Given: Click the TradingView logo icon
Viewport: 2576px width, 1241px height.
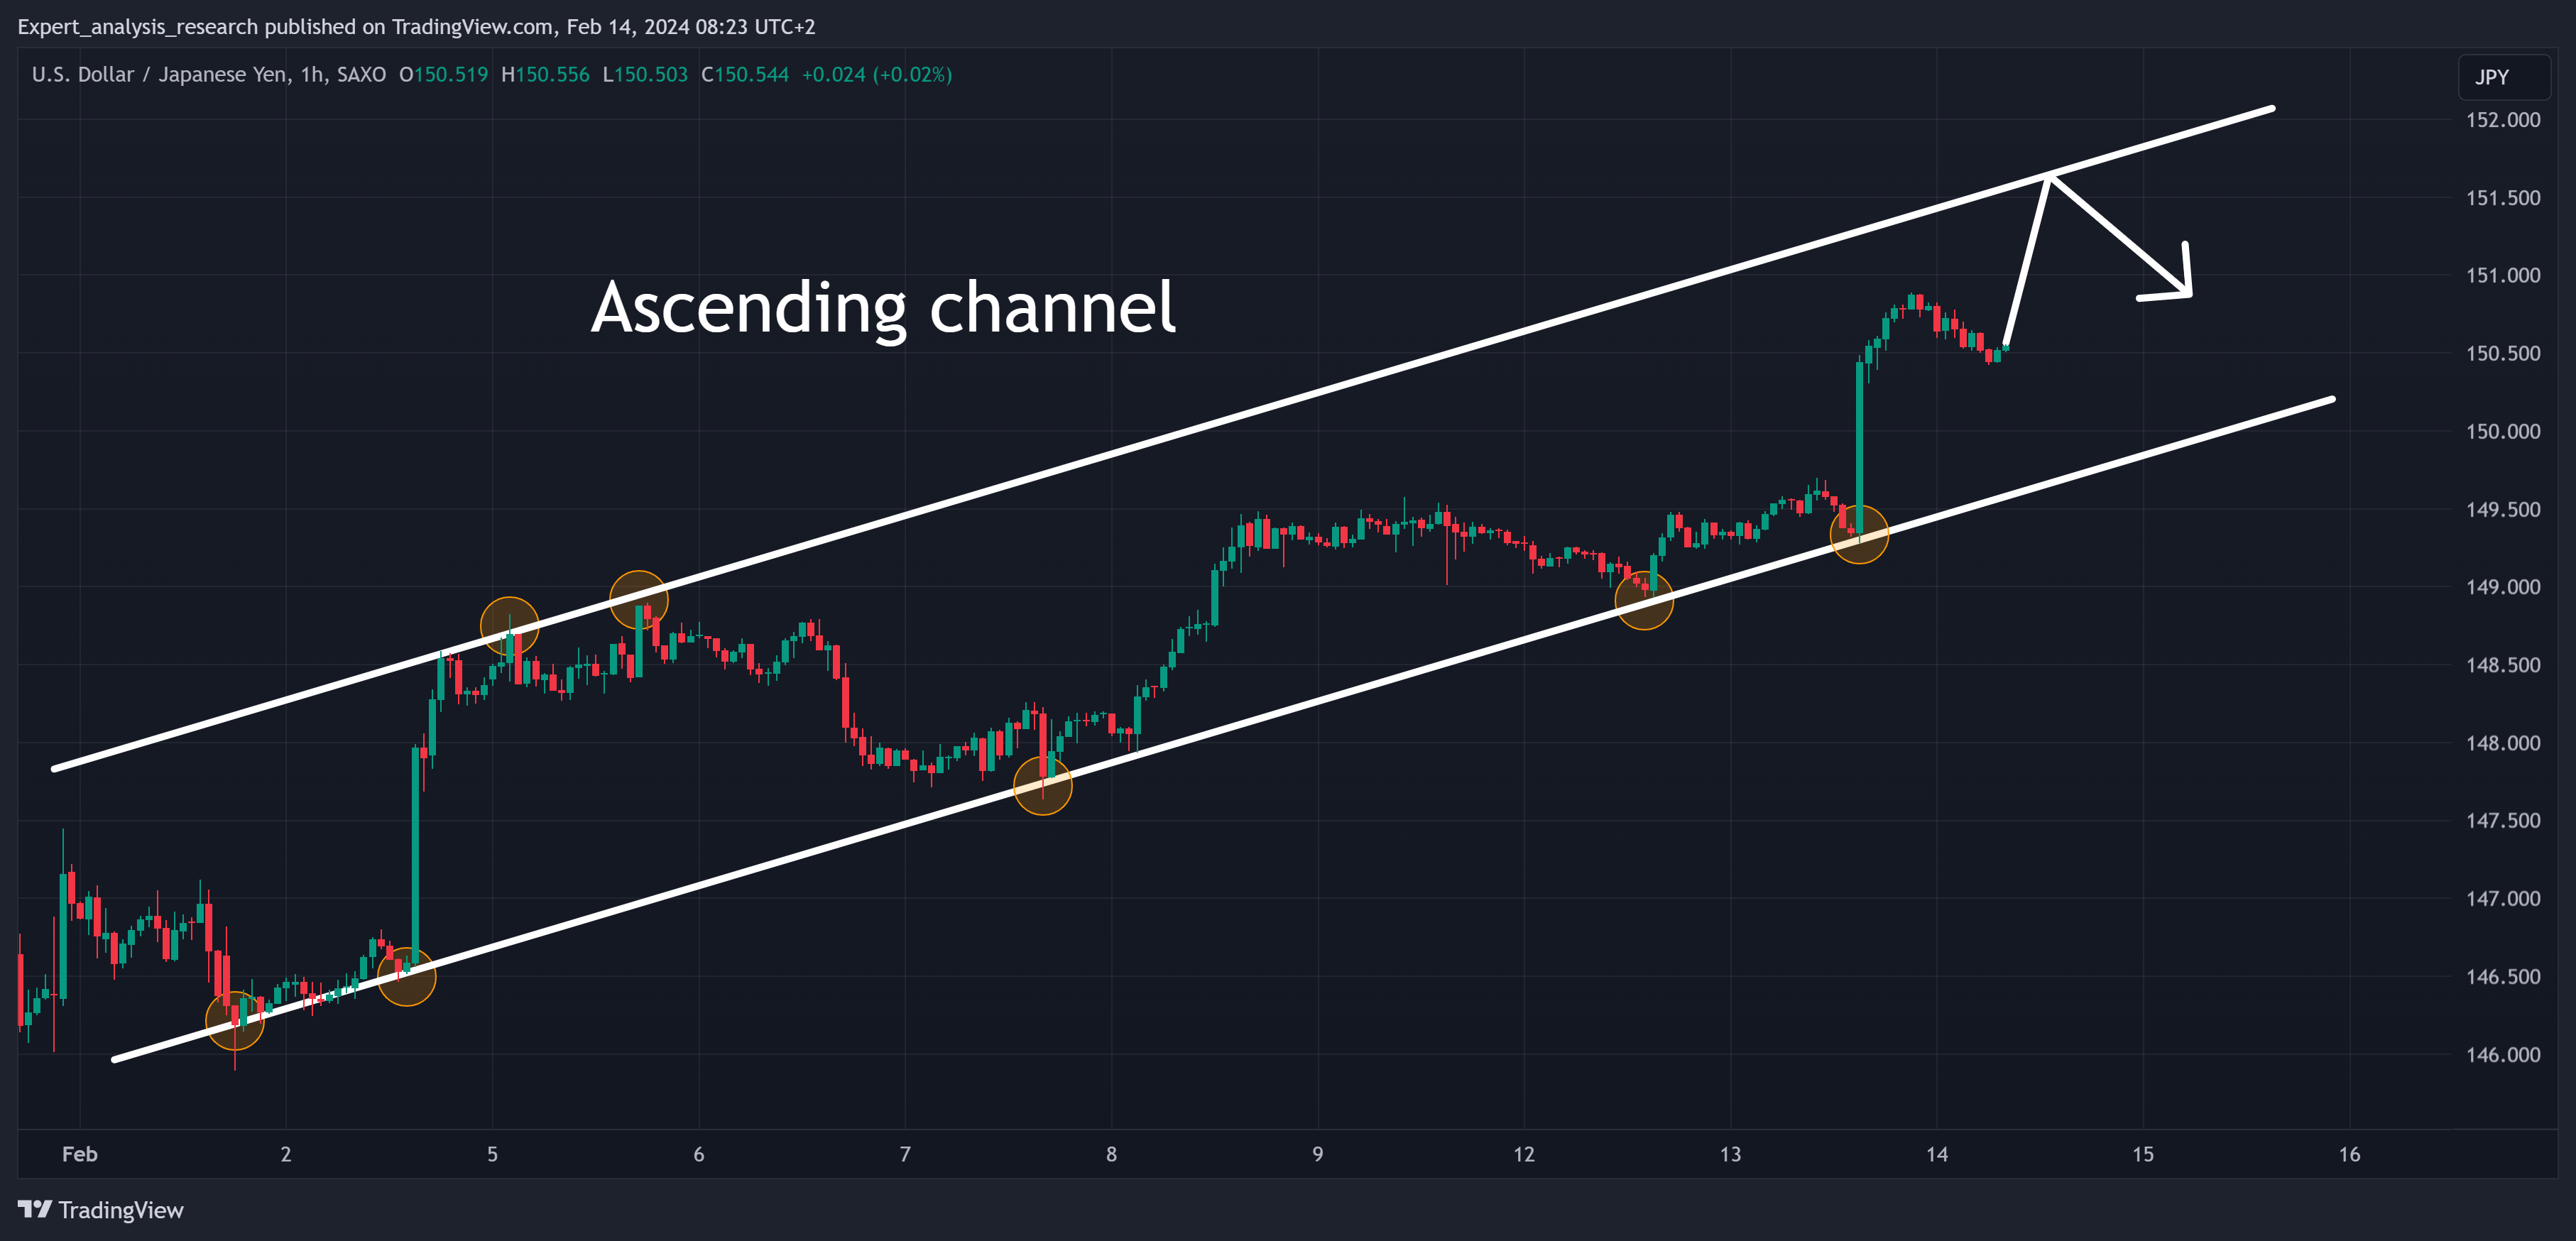Looking at the screenshot, I should [x=34, y=1209].
